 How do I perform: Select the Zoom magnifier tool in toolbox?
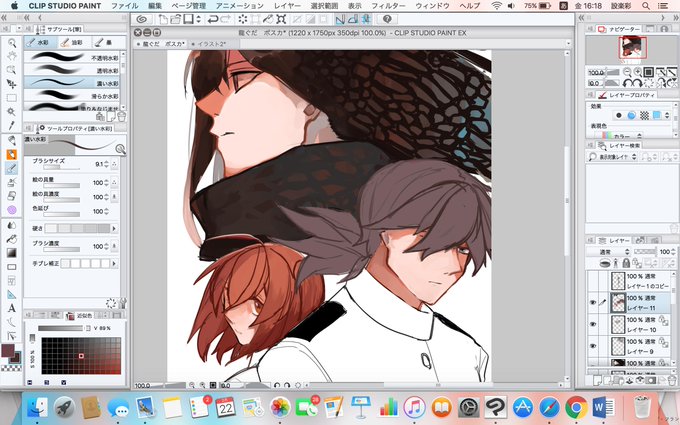tap(12, 43)
